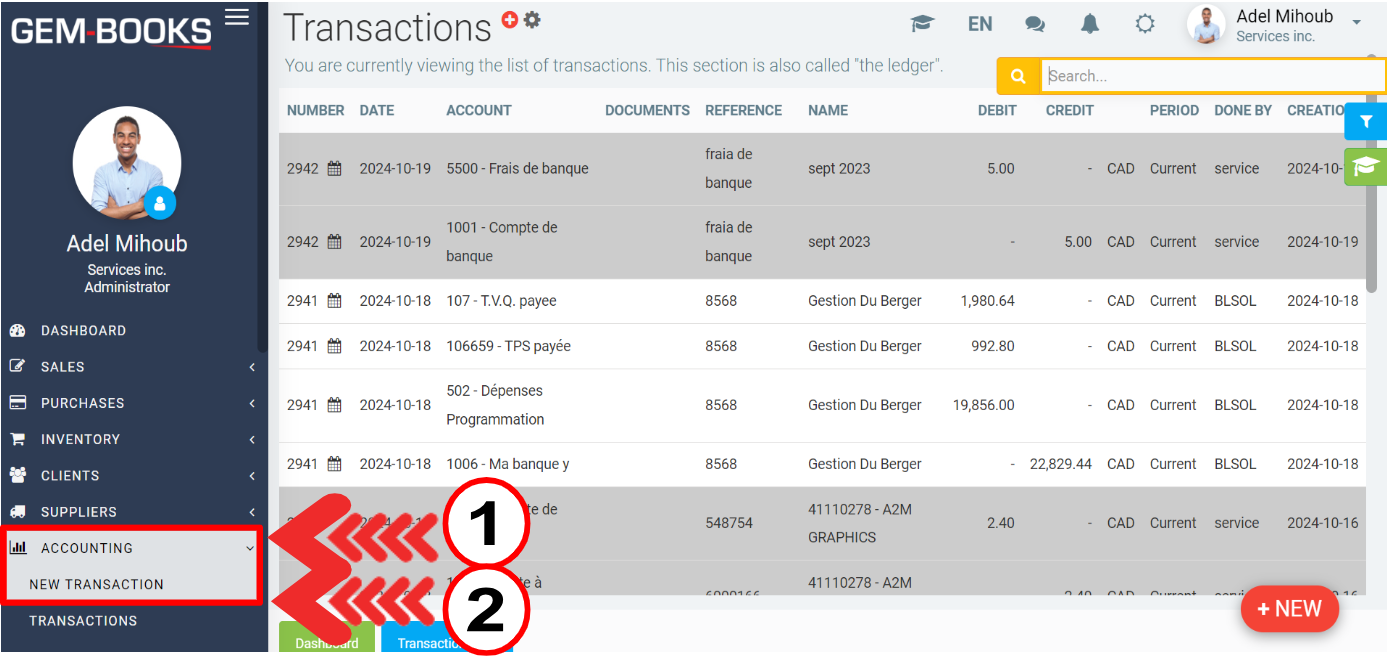Open the chat messages icon
Screen dimensions: 1388x658
[x=1035, y=24]
